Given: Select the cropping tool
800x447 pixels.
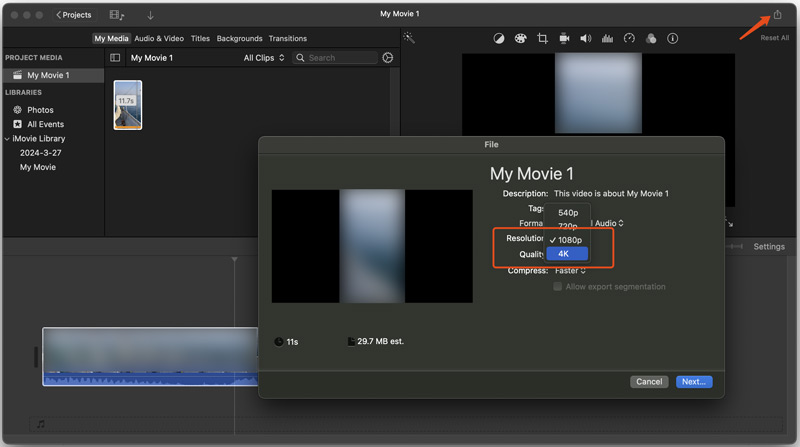Looking at the screenshot, I should [x=542, y=38].
